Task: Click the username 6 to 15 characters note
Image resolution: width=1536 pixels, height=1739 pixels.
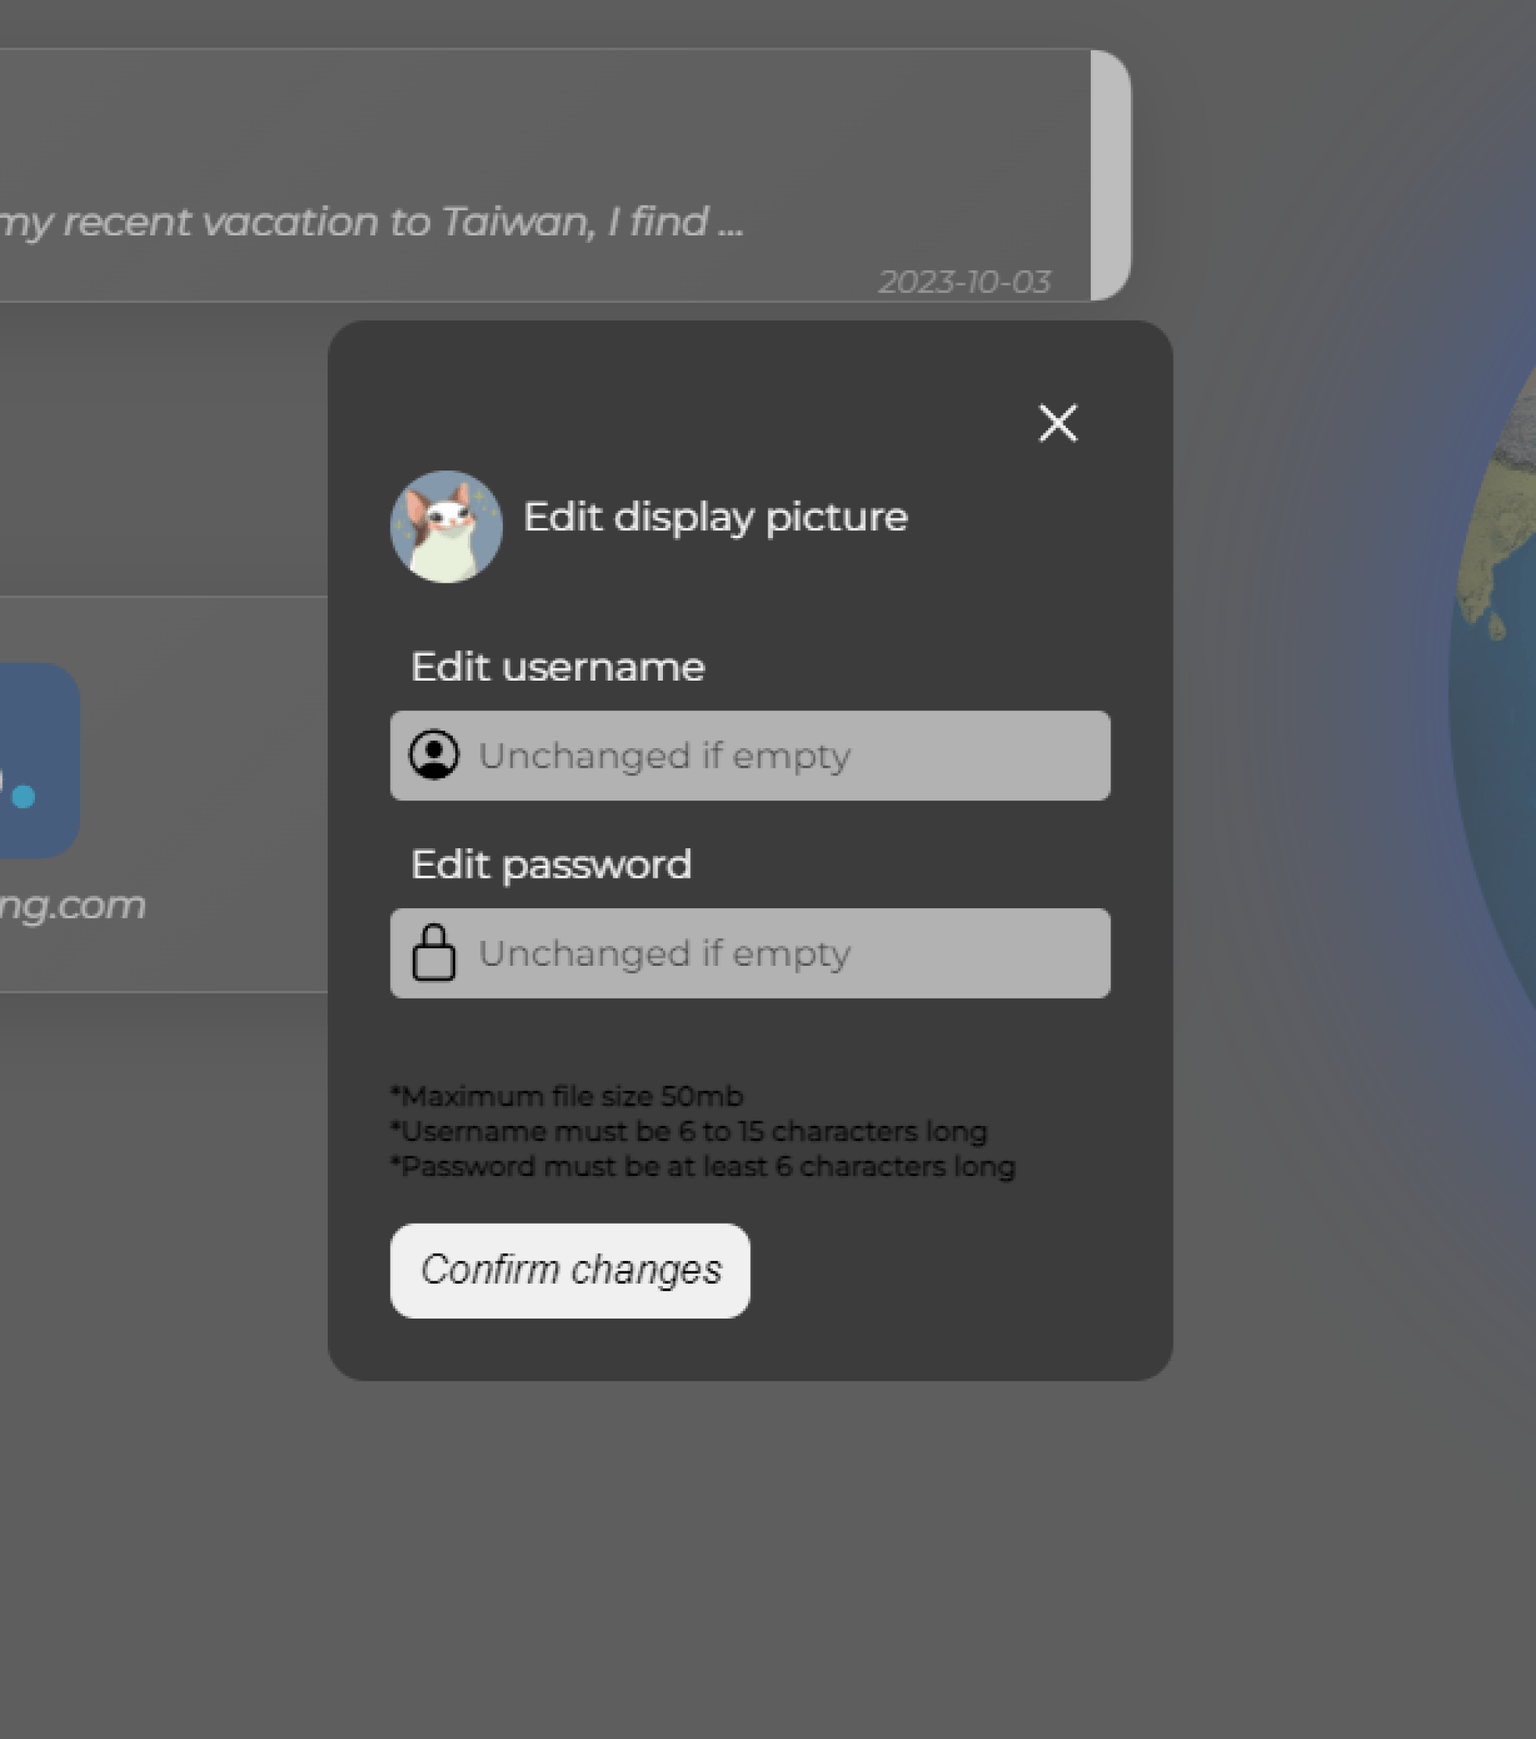Action: [x=688, y=1131]
